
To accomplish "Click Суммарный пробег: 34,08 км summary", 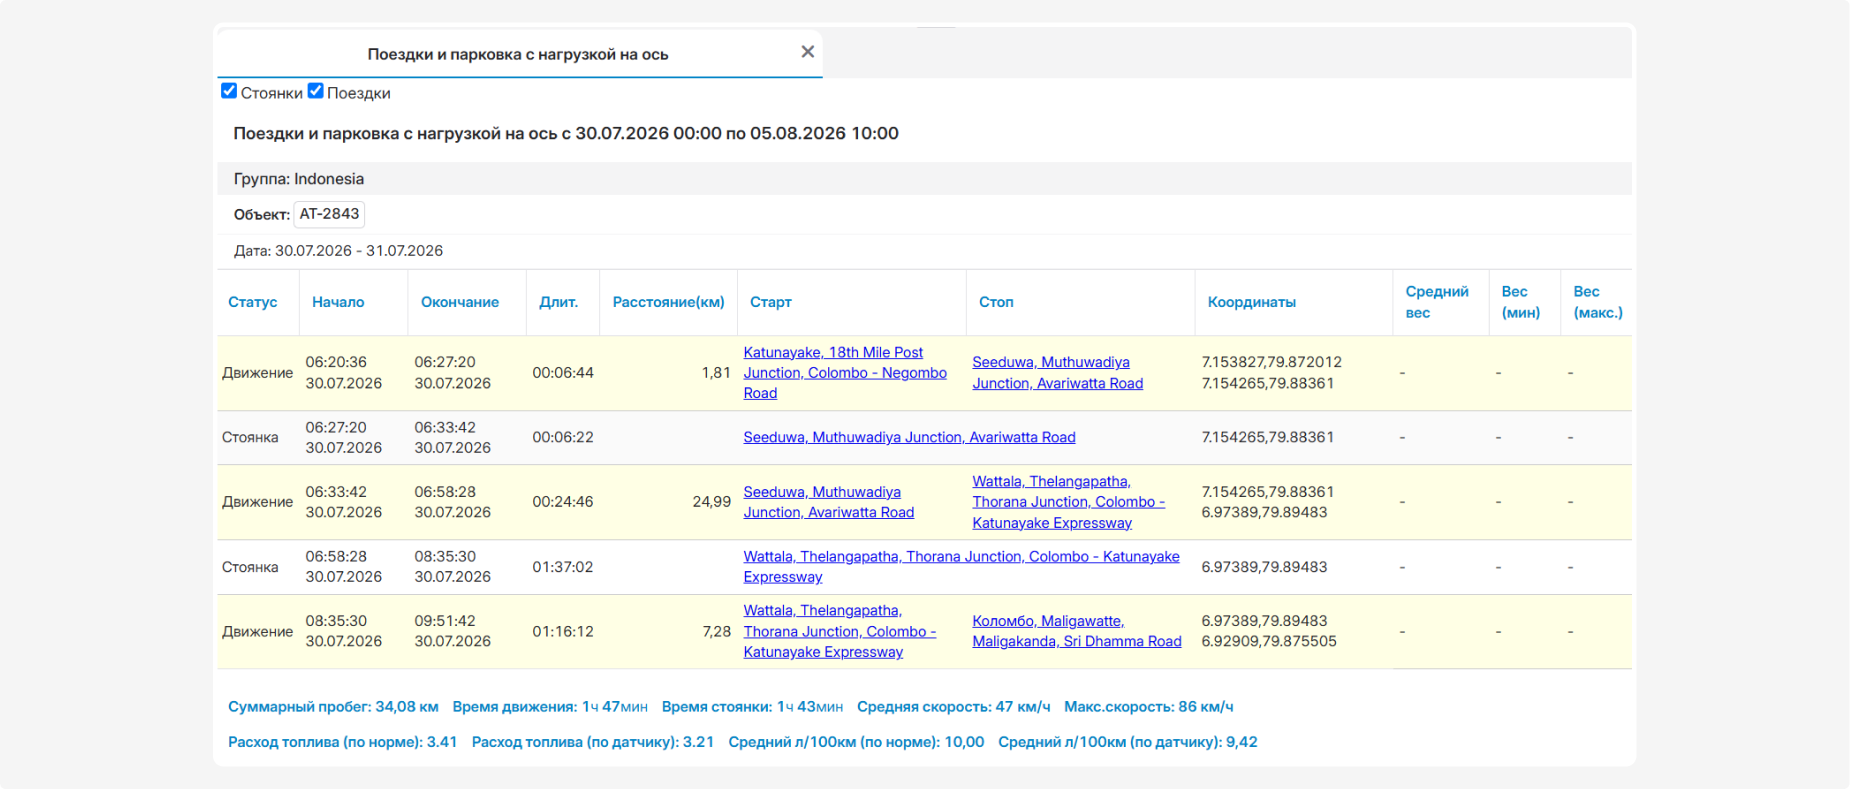I will coord(333,707).
